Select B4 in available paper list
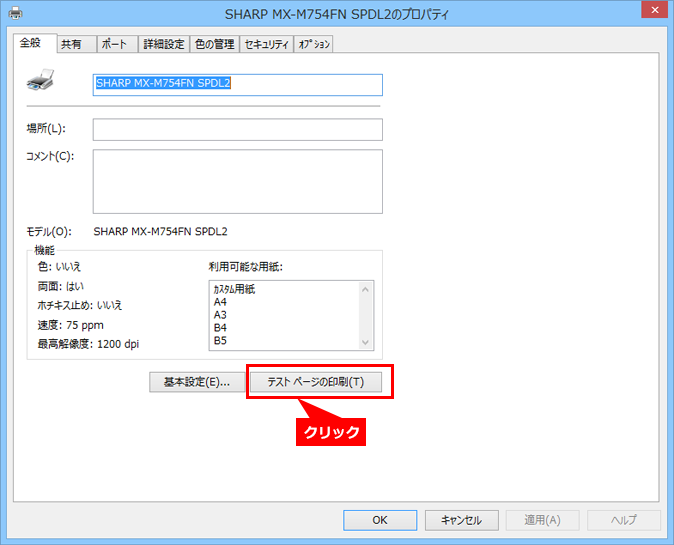 coord(221,327)
